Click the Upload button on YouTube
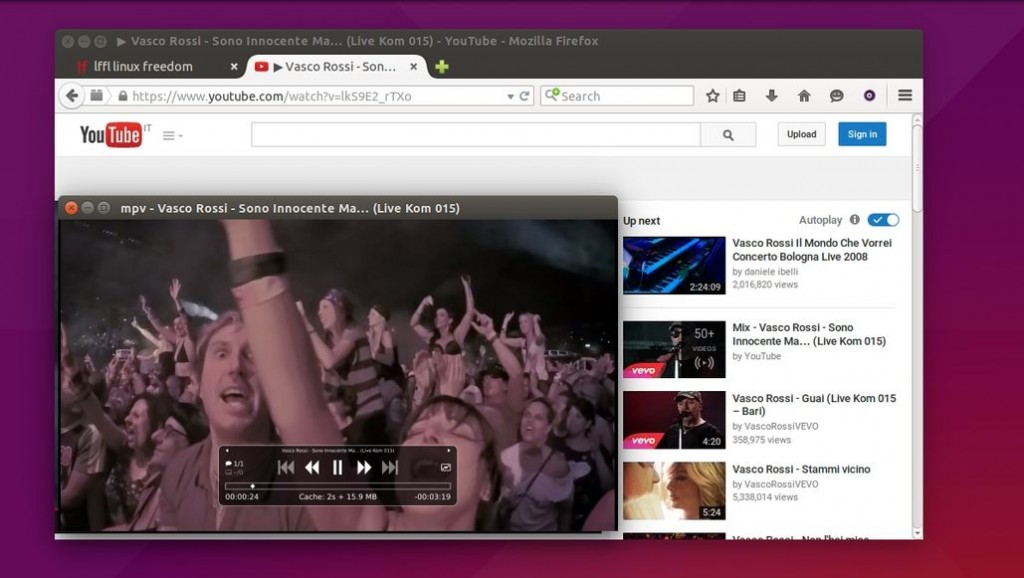The width and height of the screenshot is (1024, 578). tap(801, 133)
